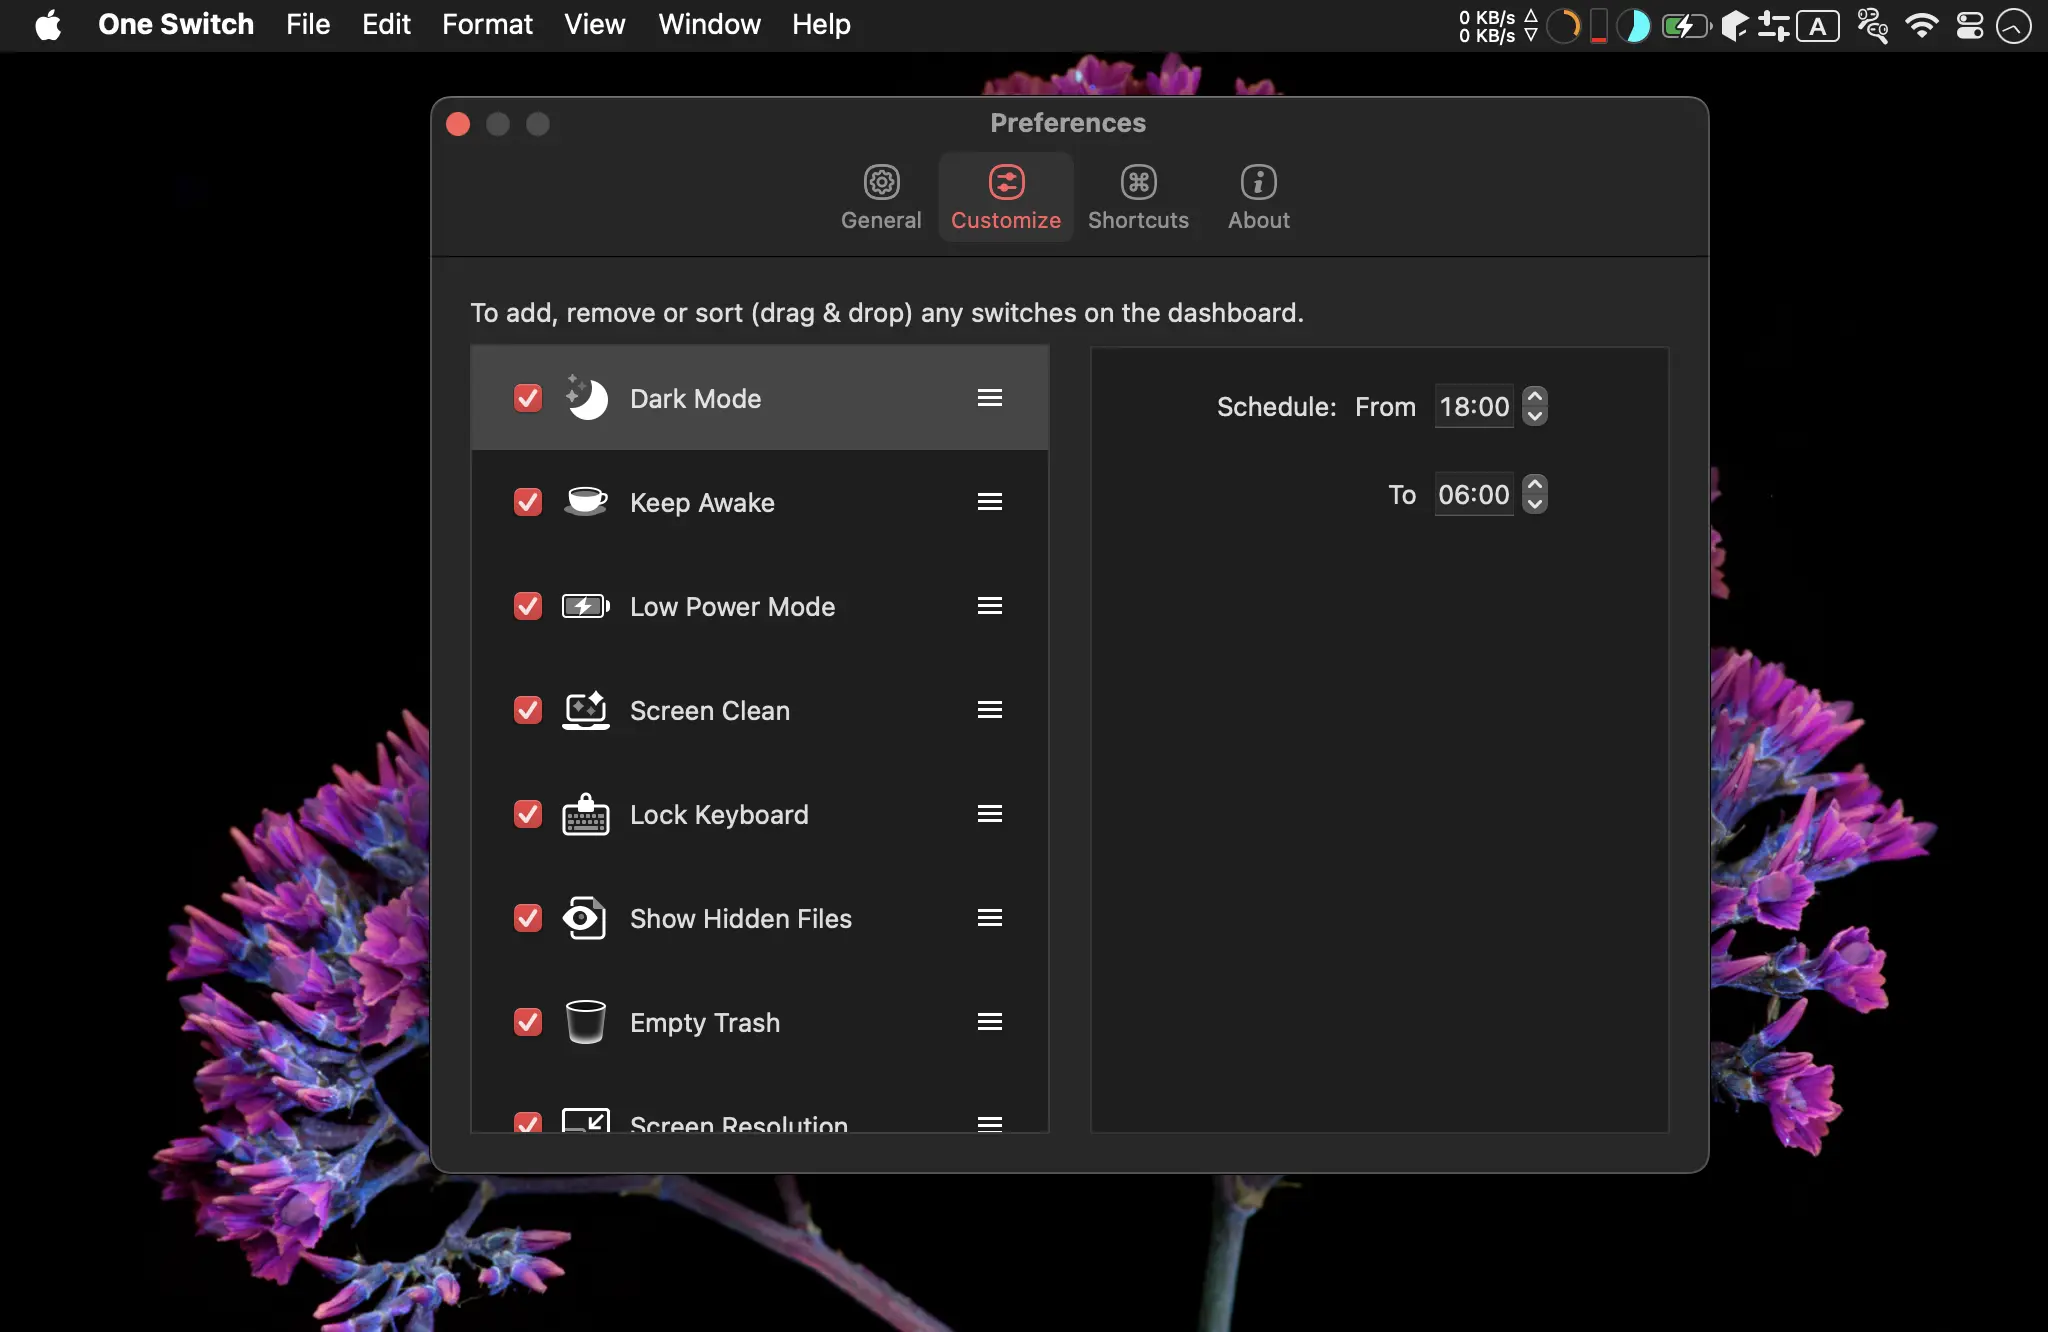Click the From time stepper
2048x1332 pixels.
[x=1535, y=406]
